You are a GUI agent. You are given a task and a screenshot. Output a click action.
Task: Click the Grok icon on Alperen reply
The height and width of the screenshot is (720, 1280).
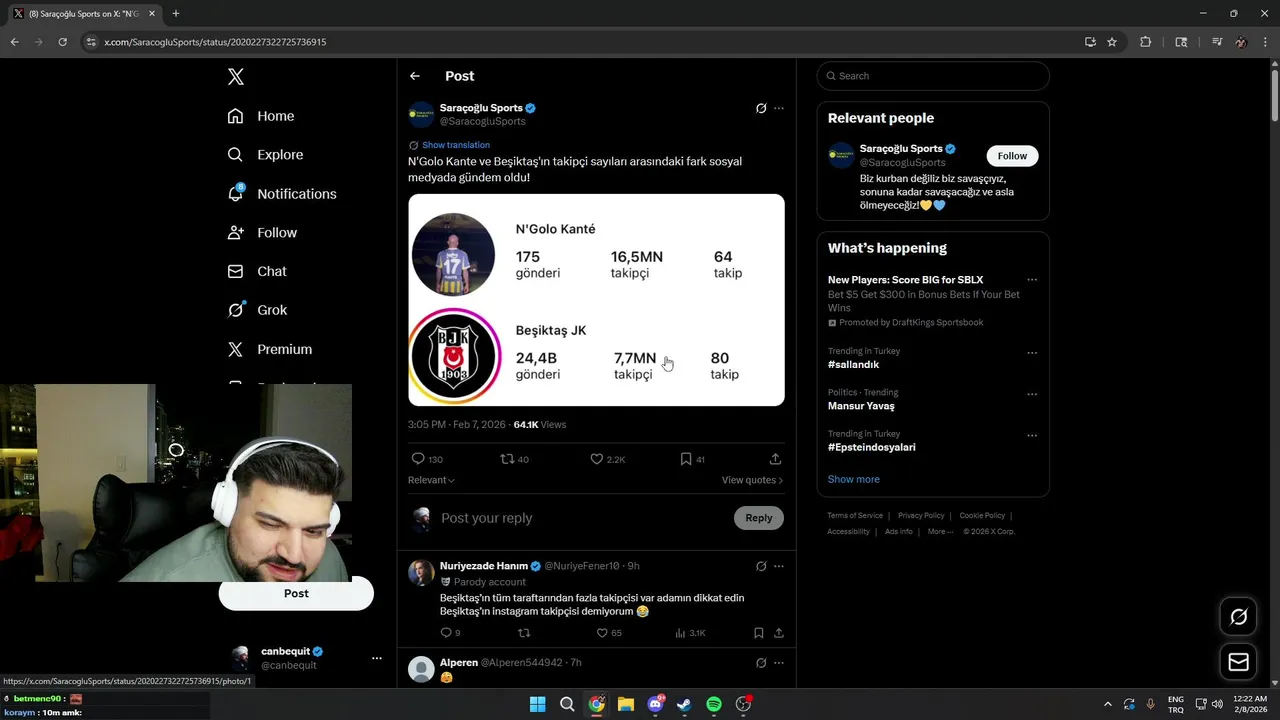pos(761,663)
